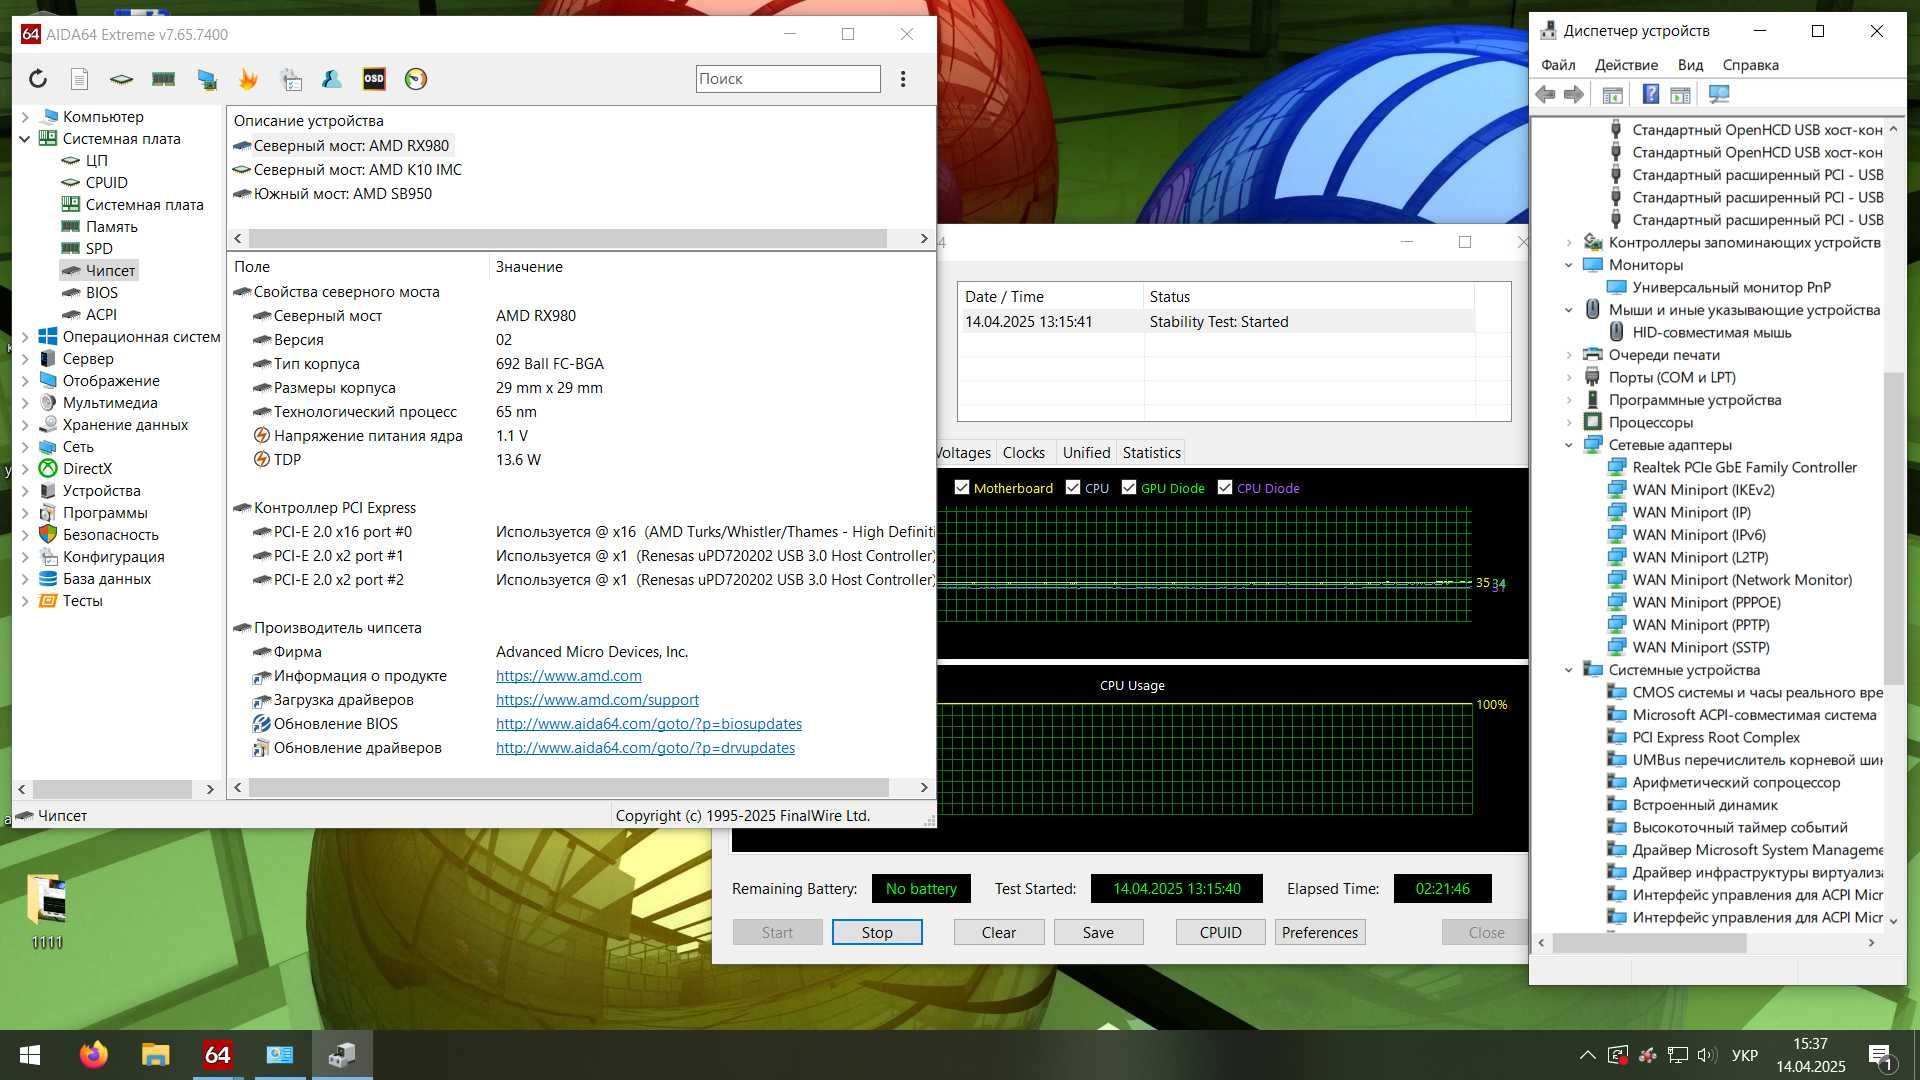This screenshot has height=1080, width=1920.
Task: Open the Действие menu in Device Manager
Action: 1626,64
